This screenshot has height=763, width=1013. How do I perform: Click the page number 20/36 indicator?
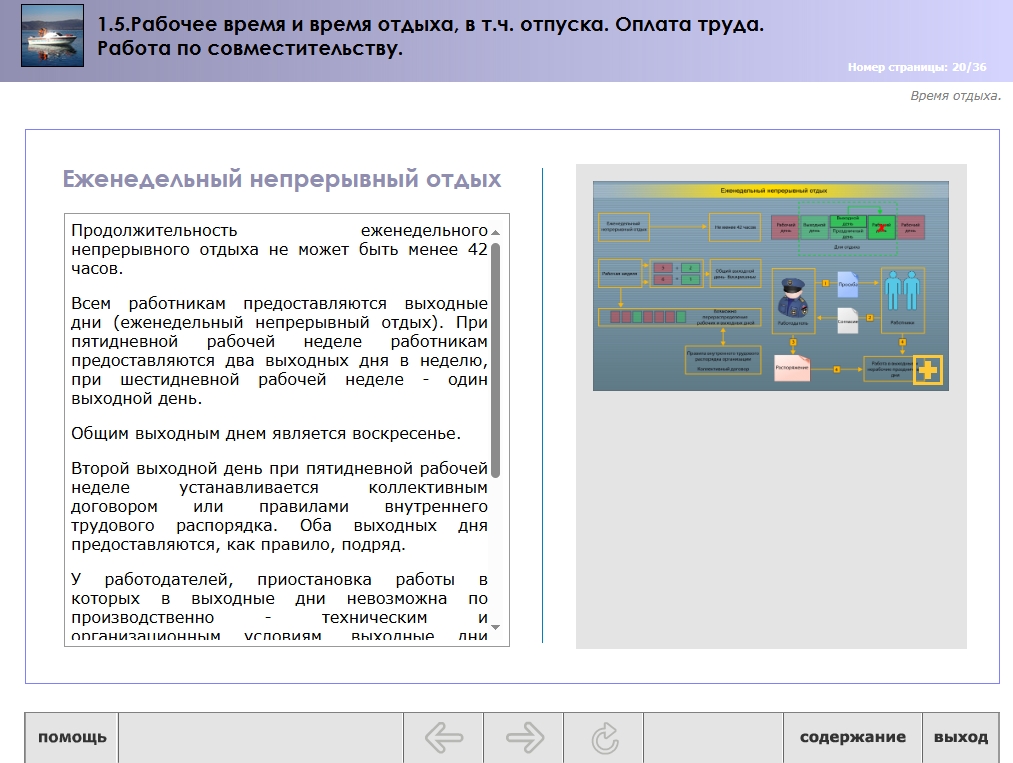(x=917, y=67)
